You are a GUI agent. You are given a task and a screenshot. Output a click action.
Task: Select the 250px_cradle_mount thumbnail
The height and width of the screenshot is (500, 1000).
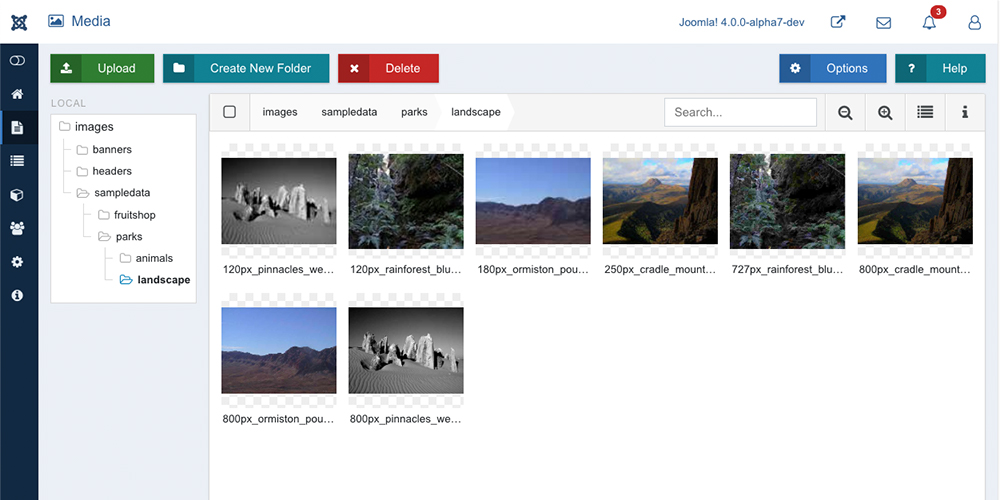[x=660, y=201]
